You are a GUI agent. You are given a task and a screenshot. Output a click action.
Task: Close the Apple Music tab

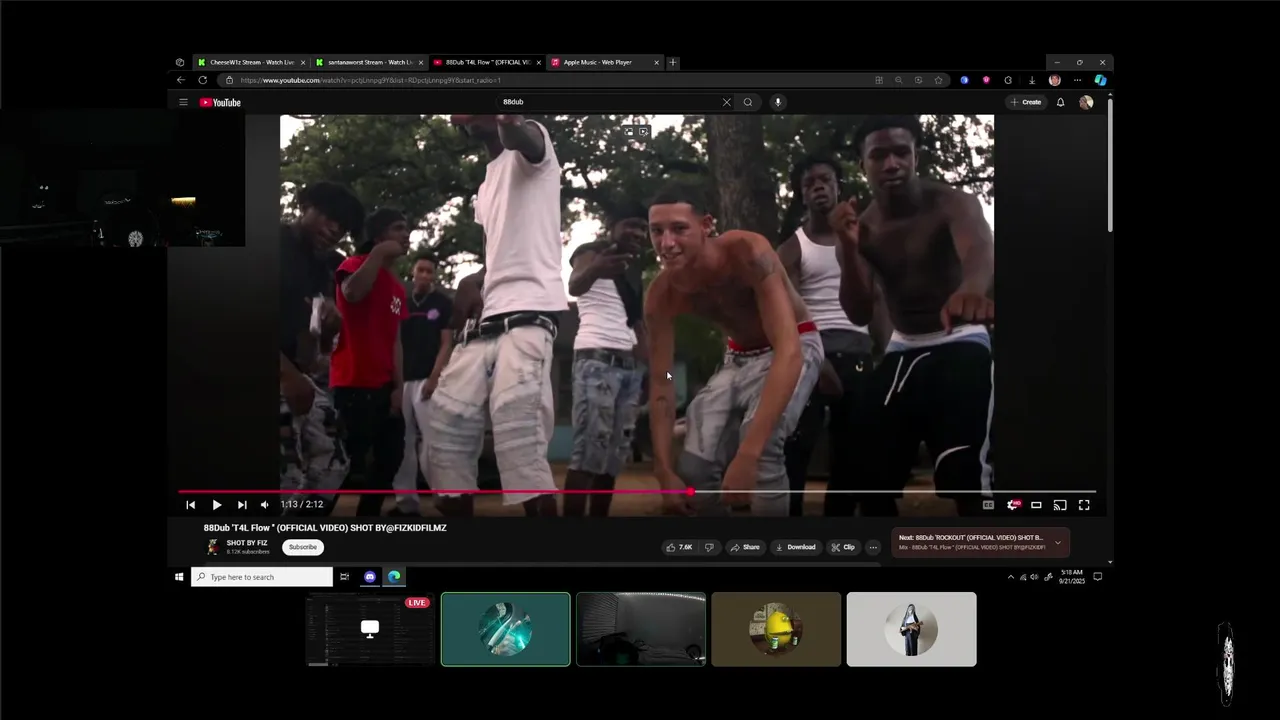point(657,62)
